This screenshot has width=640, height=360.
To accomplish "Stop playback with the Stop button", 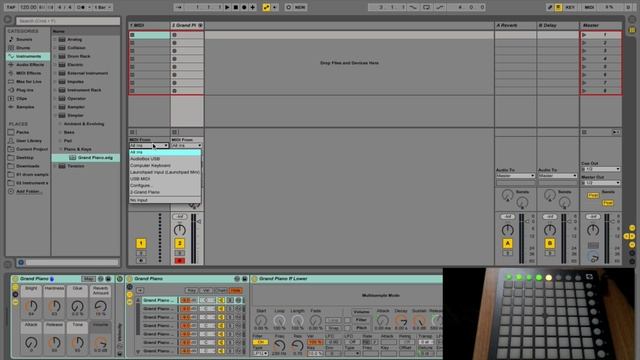I will pos(236,7).
